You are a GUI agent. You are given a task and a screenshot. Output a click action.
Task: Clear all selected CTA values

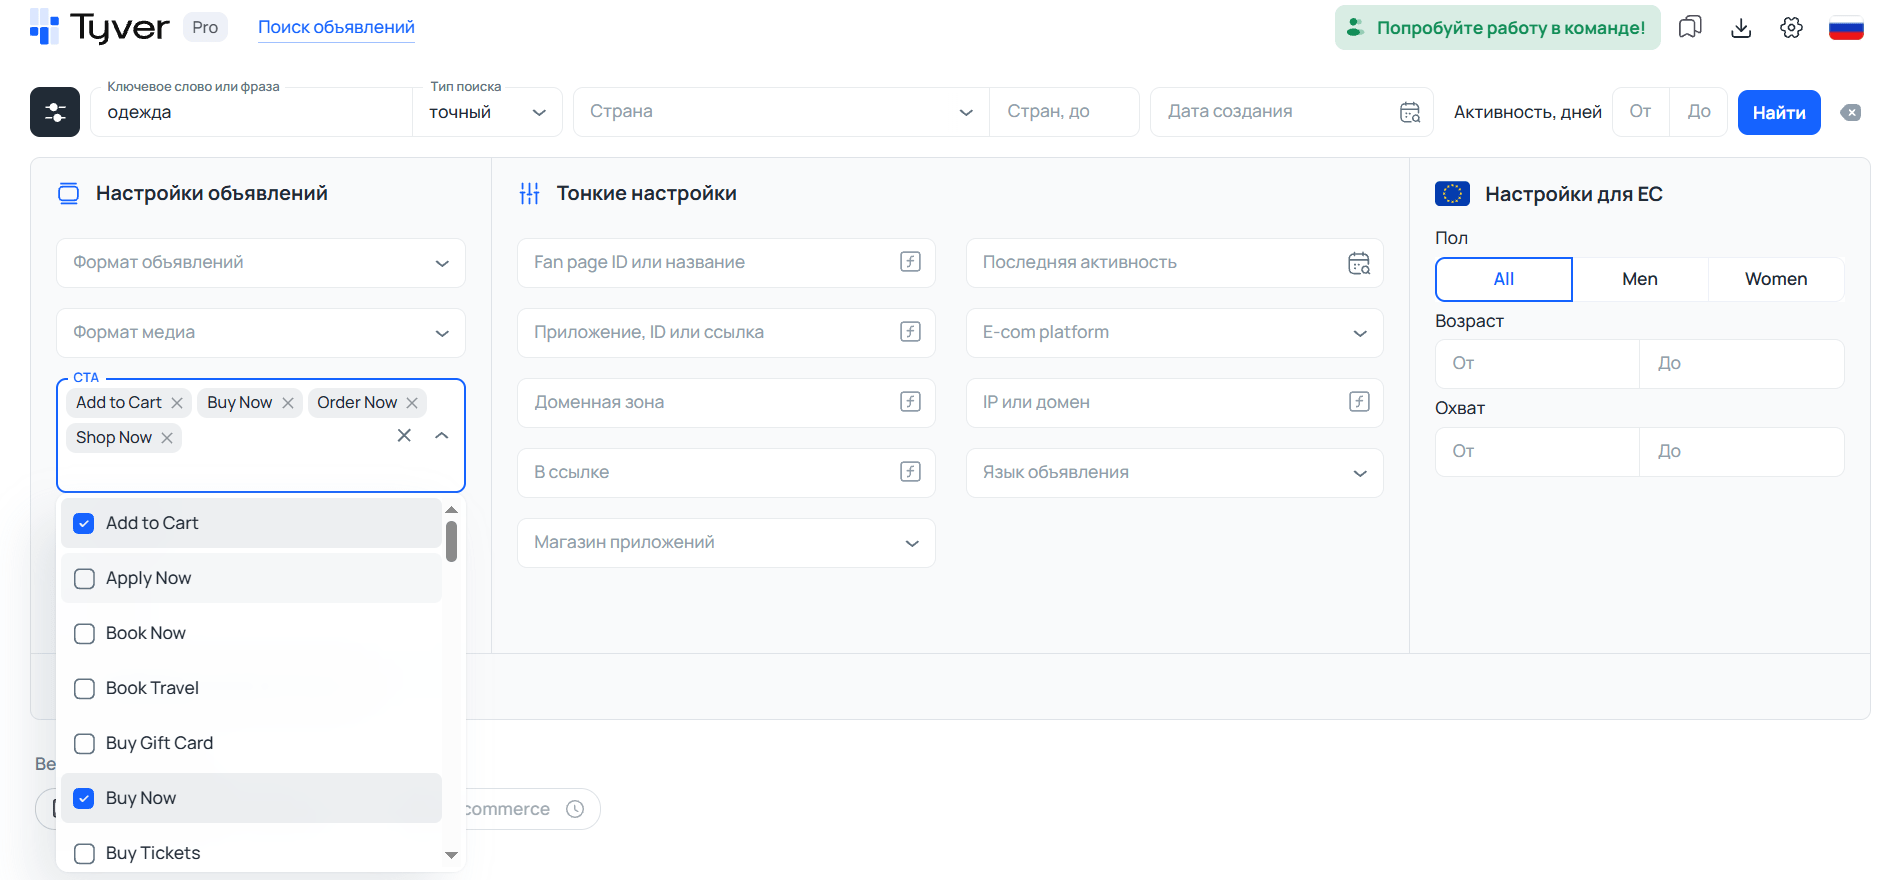pos(404,435)
